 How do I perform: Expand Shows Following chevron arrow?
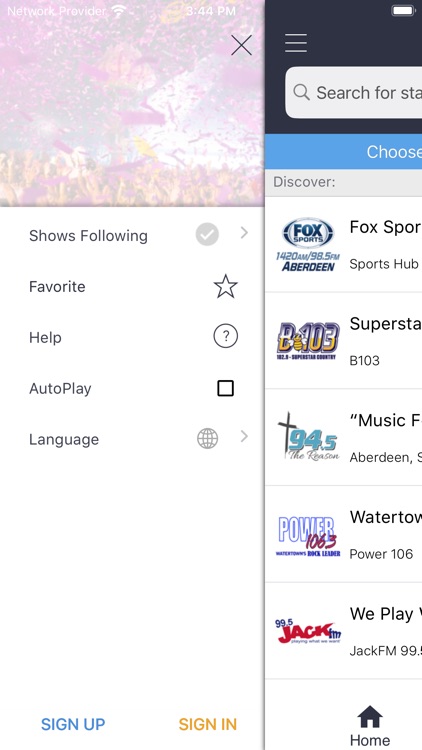[244, 233]
